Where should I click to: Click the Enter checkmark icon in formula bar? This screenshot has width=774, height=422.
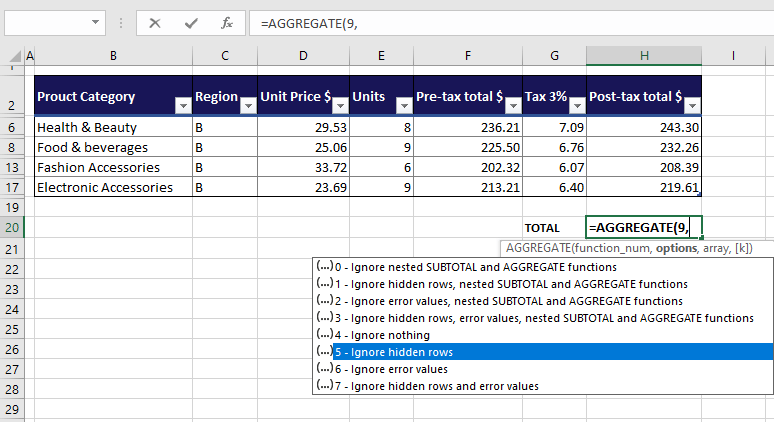click(191, 22)
